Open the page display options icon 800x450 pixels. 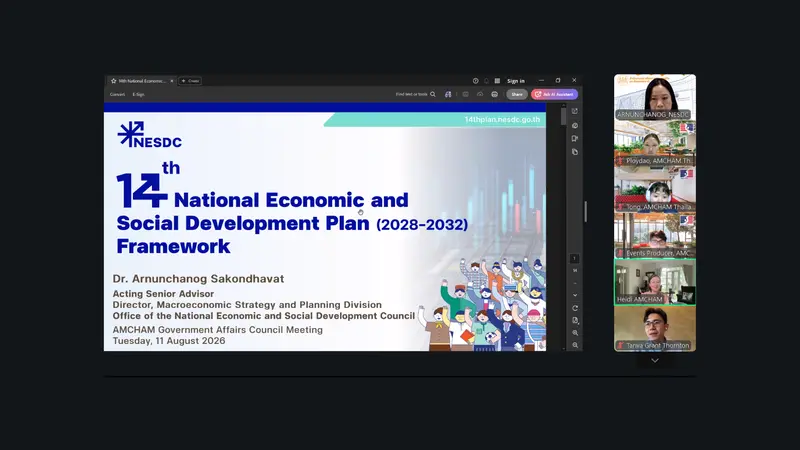[575, 320]
